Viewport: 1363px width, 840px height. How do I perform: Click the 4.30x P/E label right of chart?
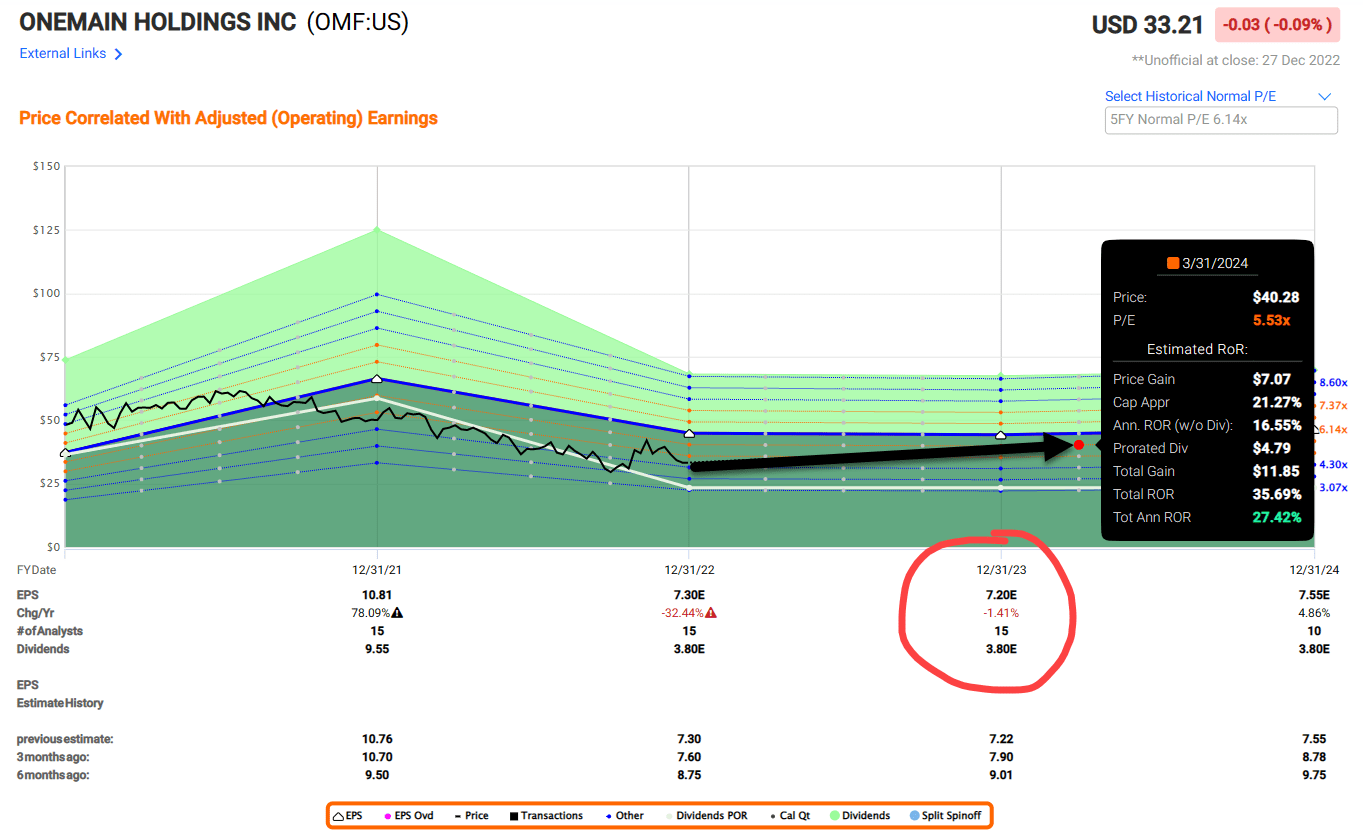coord(1333,464)
